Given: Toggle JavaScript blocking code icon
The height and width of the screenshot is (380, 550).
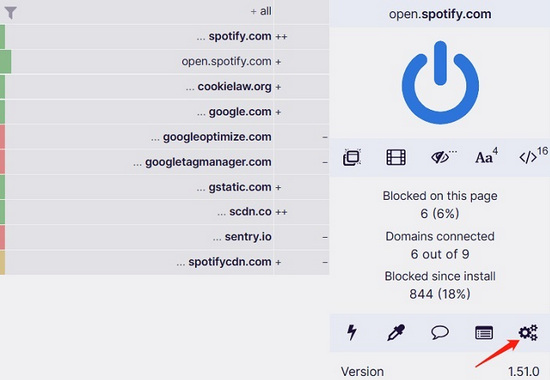Looking at the screenshot, I should click(x=533, y=156).
